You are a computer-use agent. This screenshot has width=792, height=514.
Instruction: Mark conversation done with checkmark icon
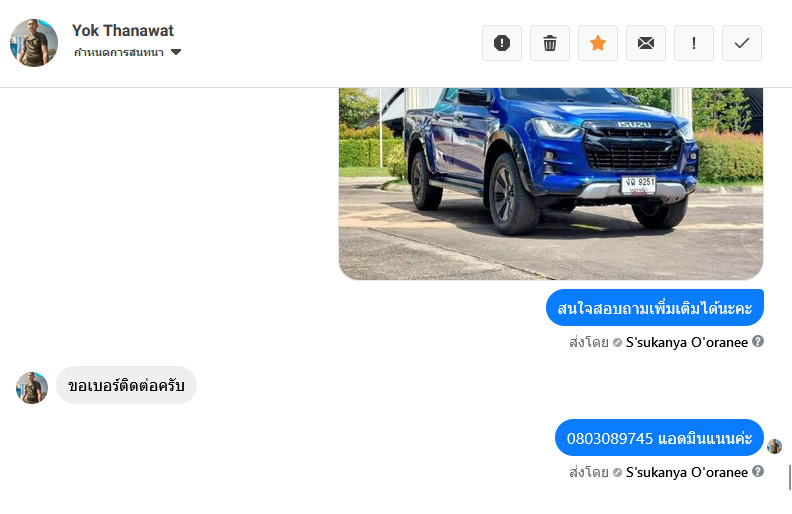coord(741,43)
